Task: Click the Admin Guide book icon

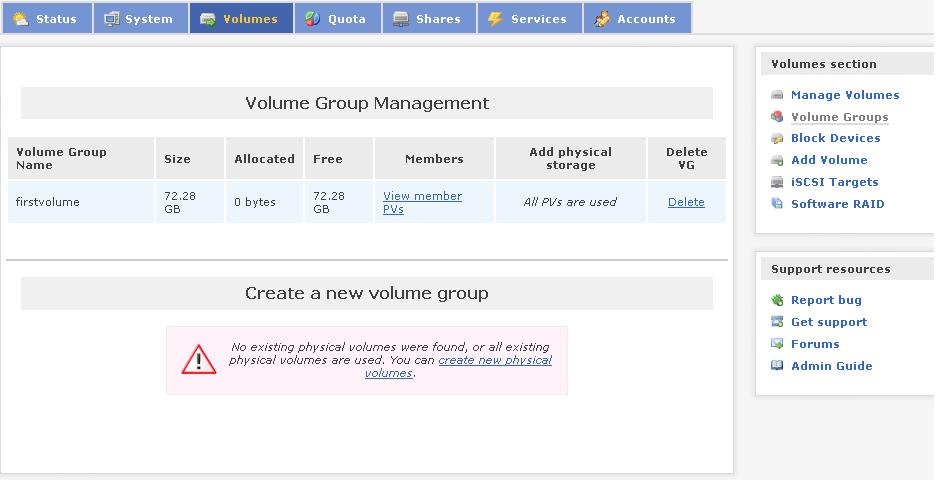Action: [x=777, y=366]
